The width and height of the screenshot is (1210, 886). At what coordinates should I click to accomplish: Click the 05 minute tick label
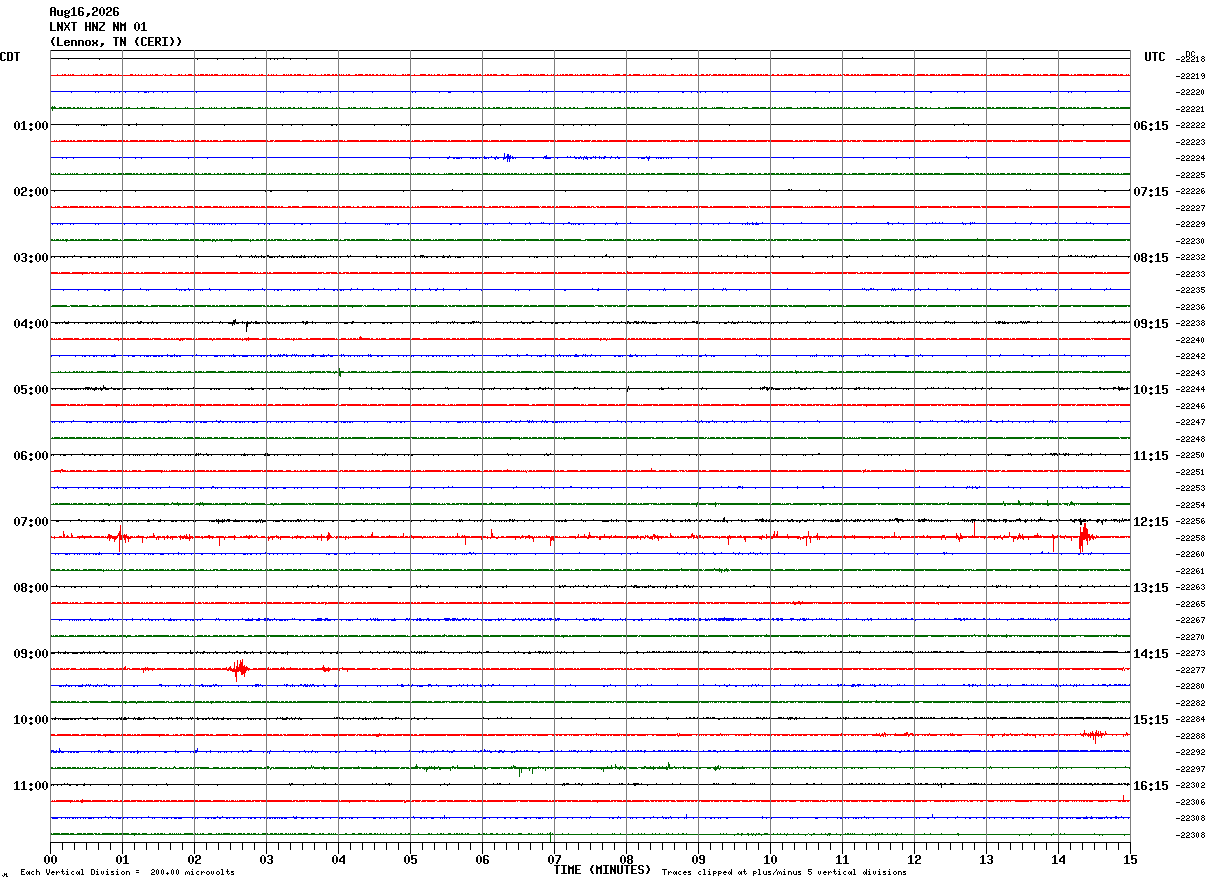click(410, 860)
